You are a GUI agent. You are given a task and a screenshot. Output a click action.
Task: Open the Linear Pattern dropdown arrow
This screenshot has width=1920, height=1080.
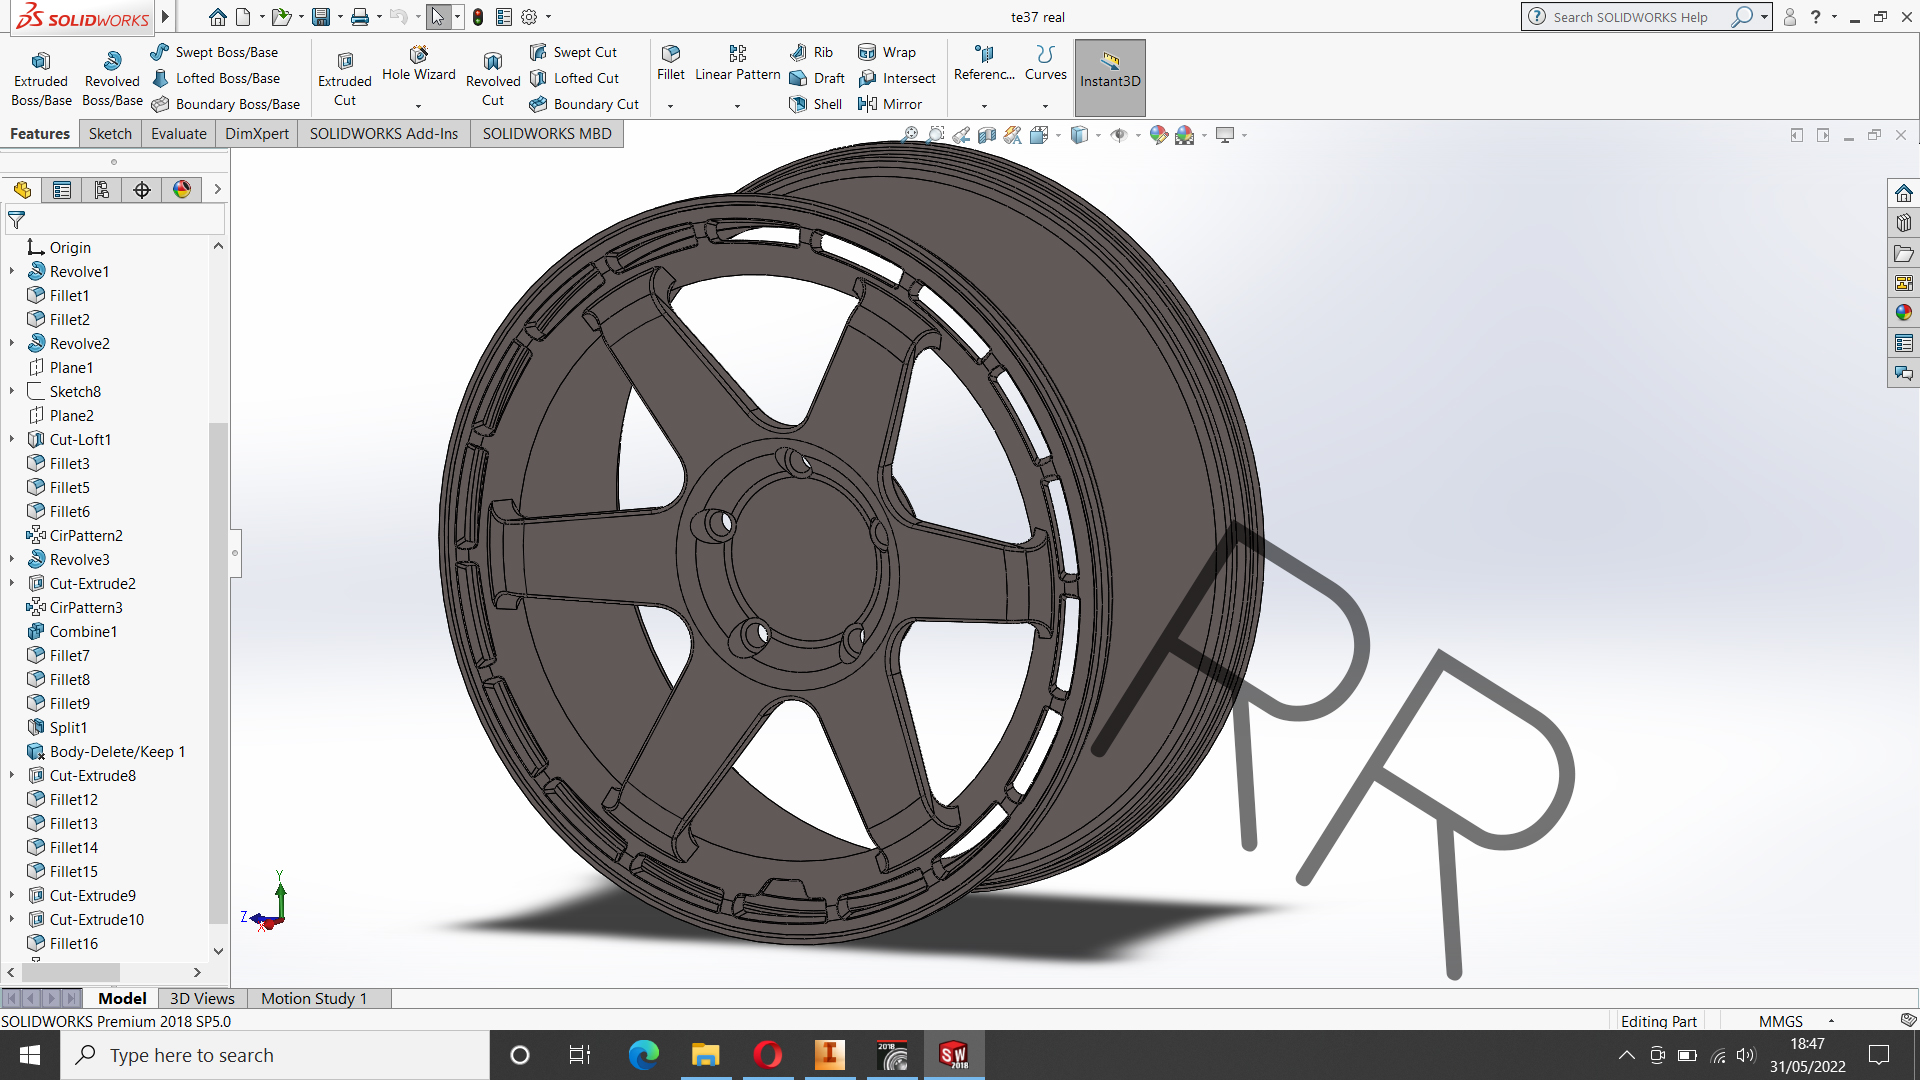coord(737,106)
